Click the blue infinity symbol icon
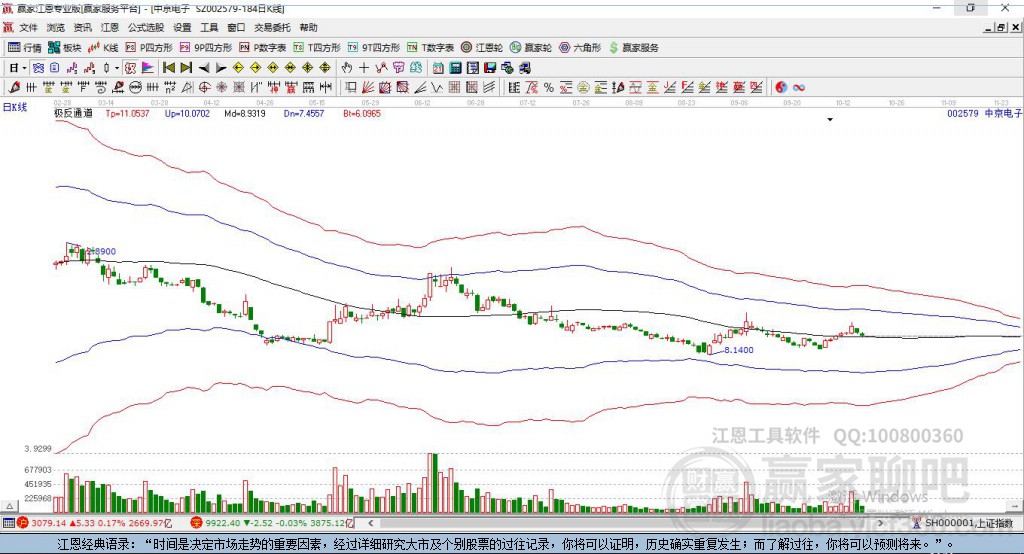Viewport: 1024px width, 554px height. pyautogui.click(x=799, y=87)
